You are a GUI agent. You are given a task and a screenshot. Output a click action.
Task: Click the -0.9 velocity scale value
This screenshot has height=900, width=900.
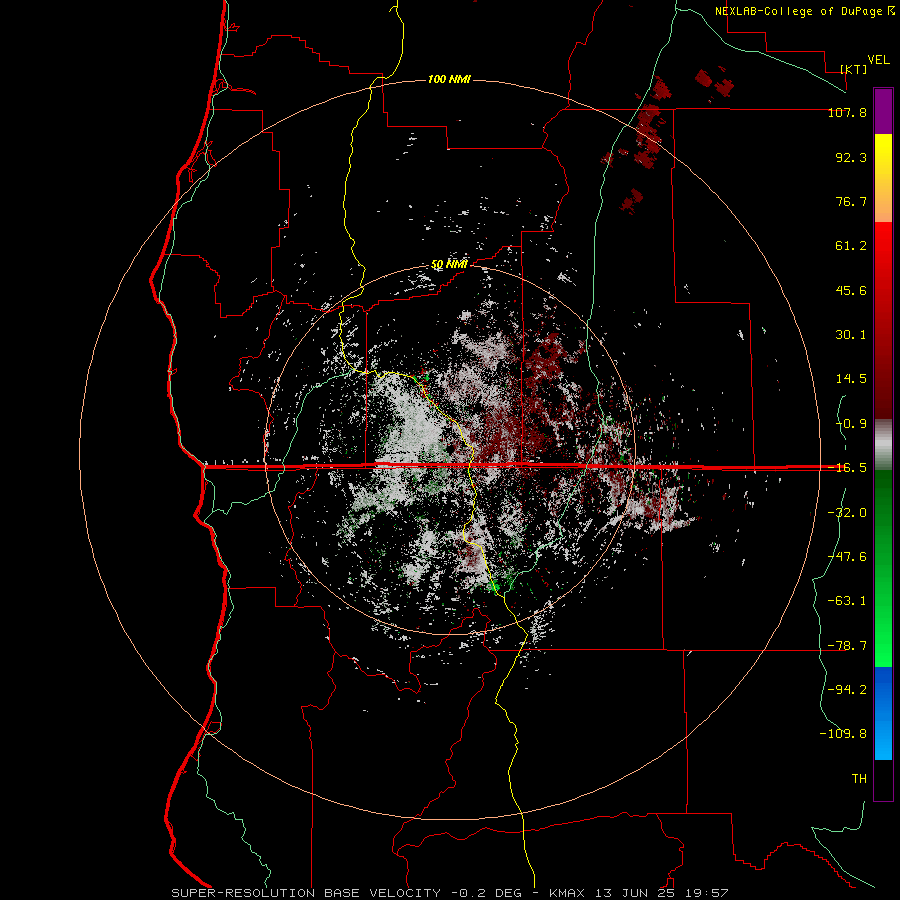pos(851,424)
